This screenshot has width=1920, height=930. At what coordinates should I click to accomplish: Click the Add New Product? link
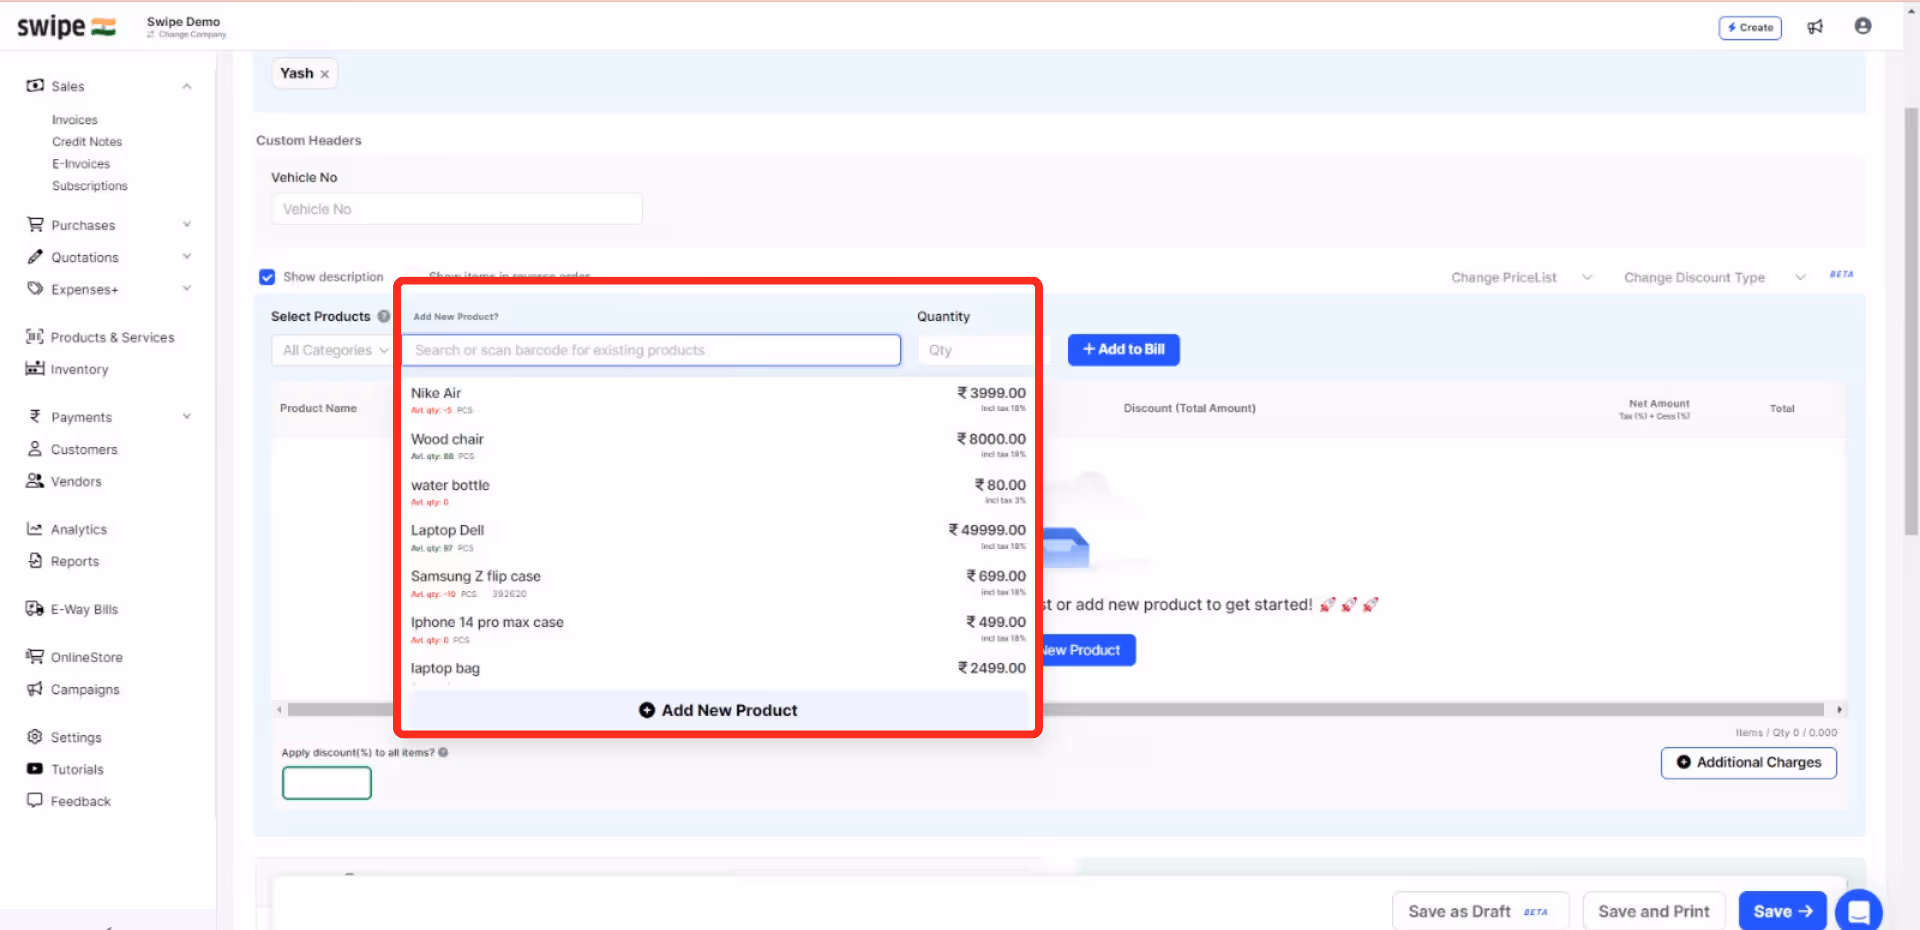pyautogui.click(x=455, y=316)
